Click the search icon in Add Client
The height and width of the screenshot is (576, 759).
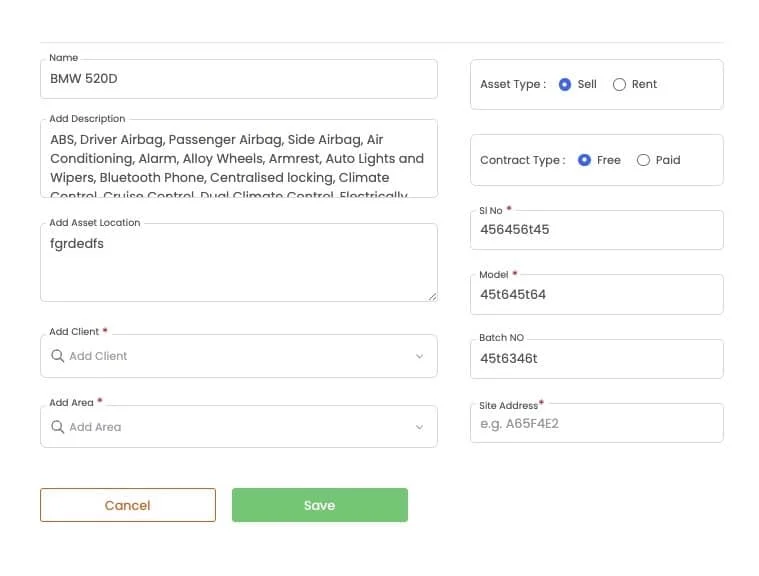coord(58,356)
